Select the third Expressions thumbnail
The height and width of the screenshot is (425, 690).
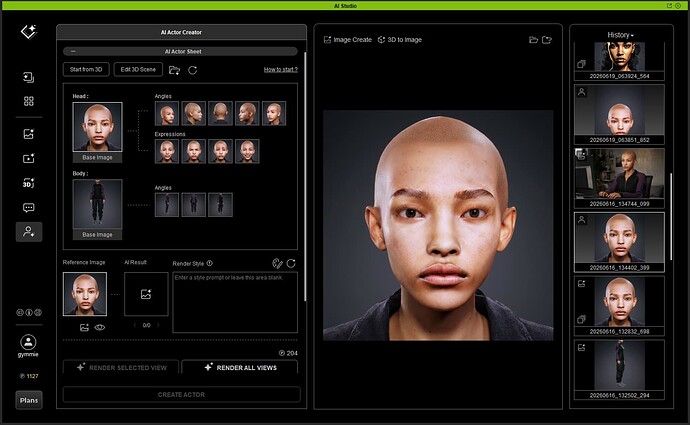coord(220,151)
